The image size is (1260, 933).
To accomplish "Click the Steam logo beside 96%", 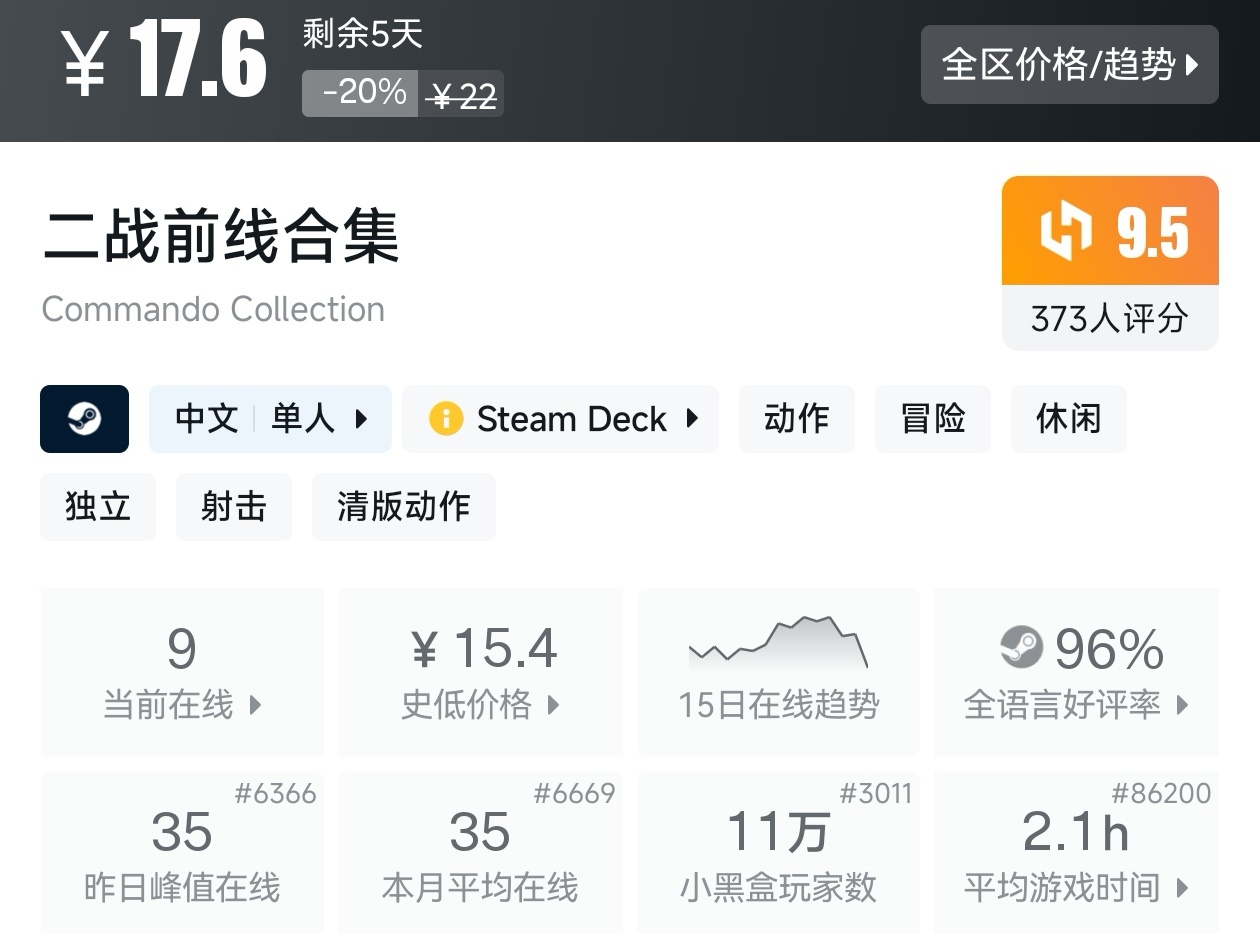I will 1021,647.
